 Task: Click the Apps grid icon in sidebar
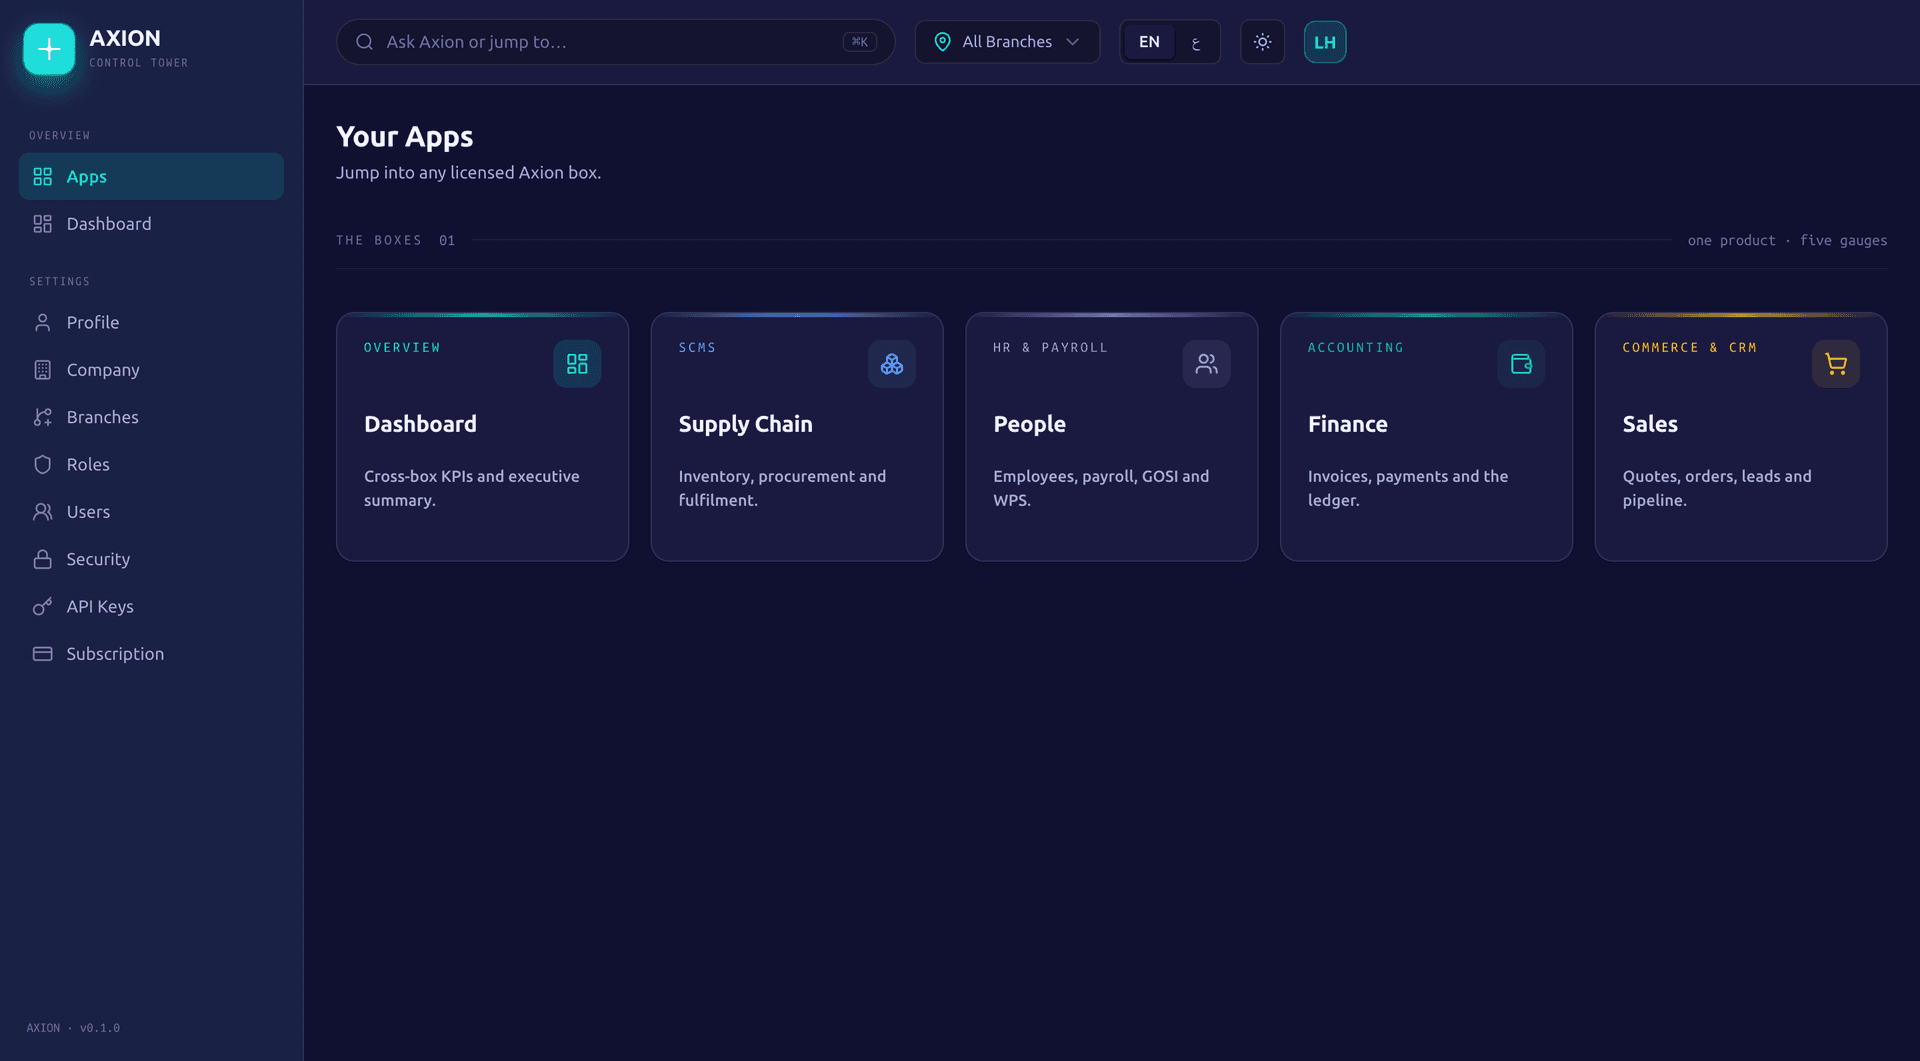coord(42,177)
